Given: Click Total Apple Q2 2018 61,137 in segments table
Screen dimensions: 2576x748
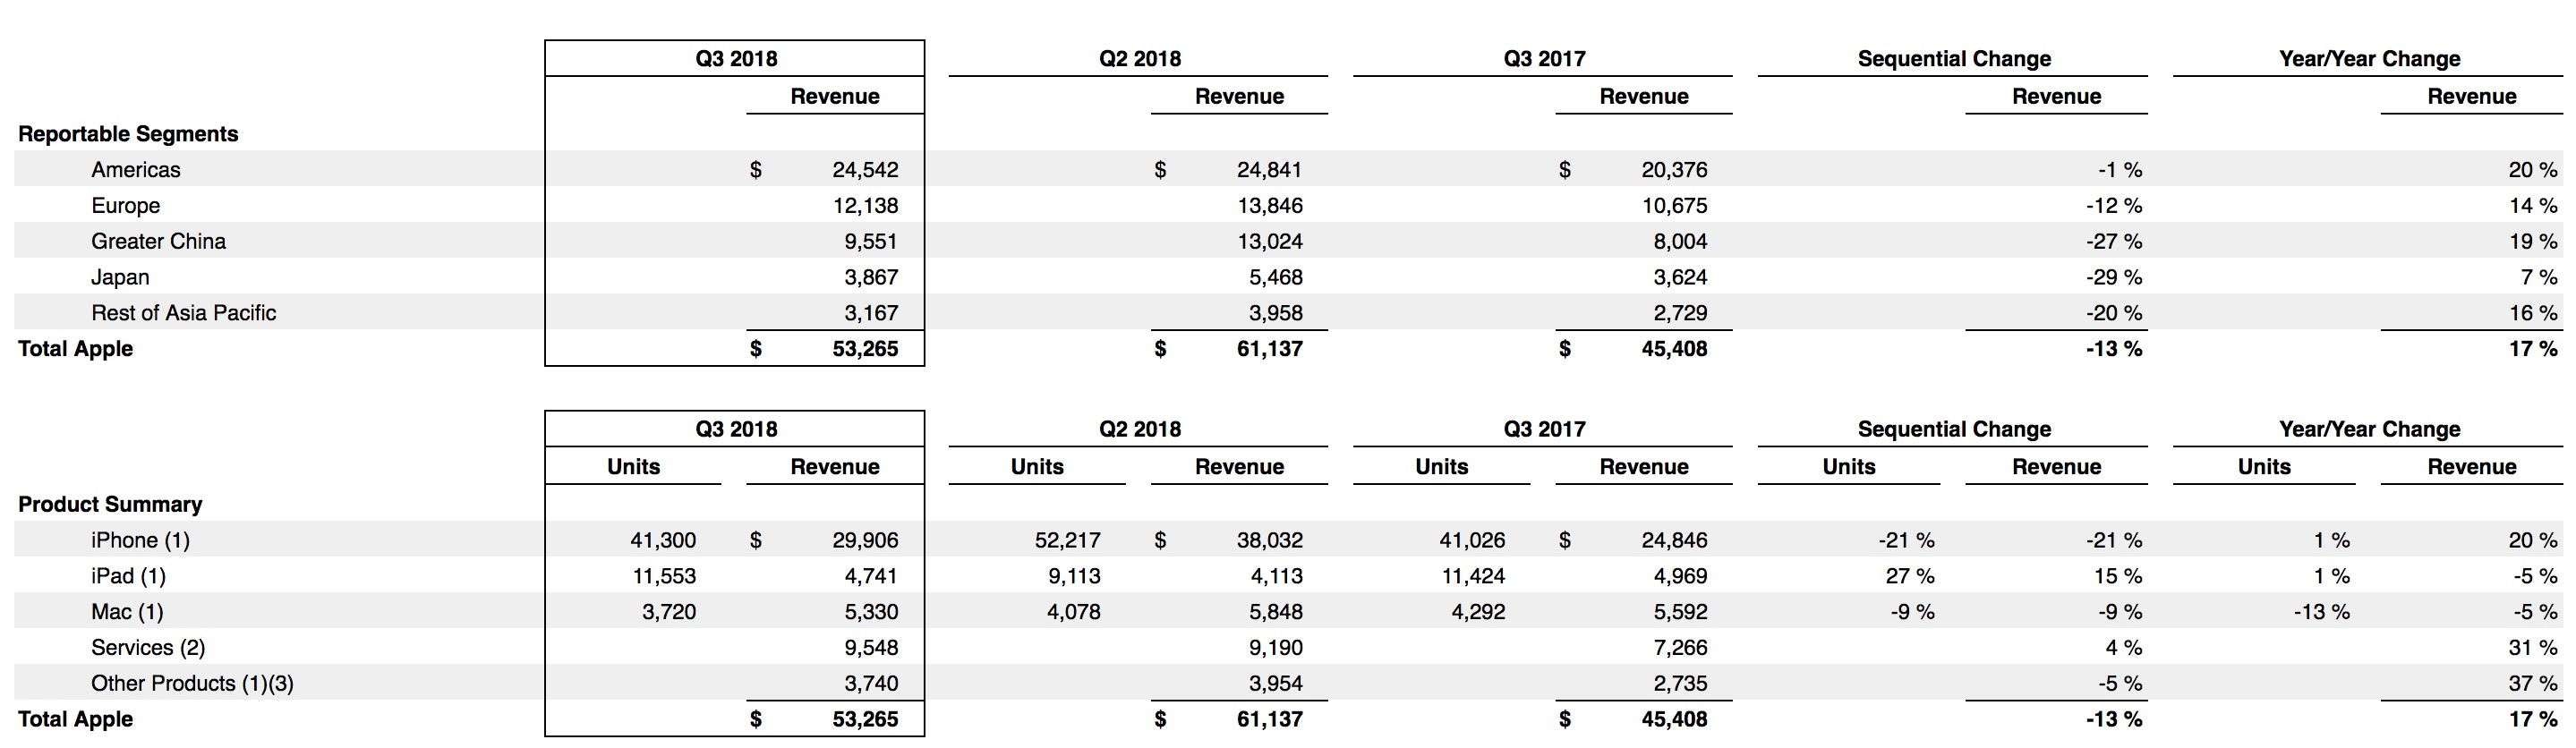Looking at the screenshot, I should (x=1269, y=349).
